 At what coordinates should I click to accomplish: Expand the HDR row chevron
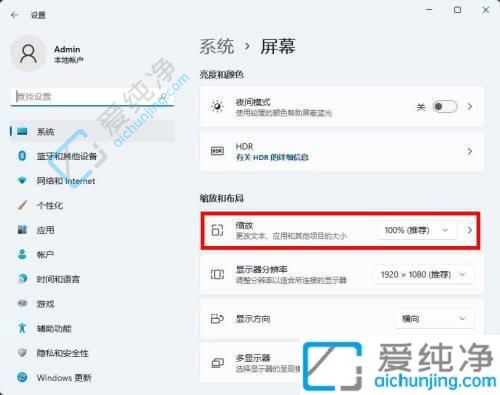(x=470, y=152)
